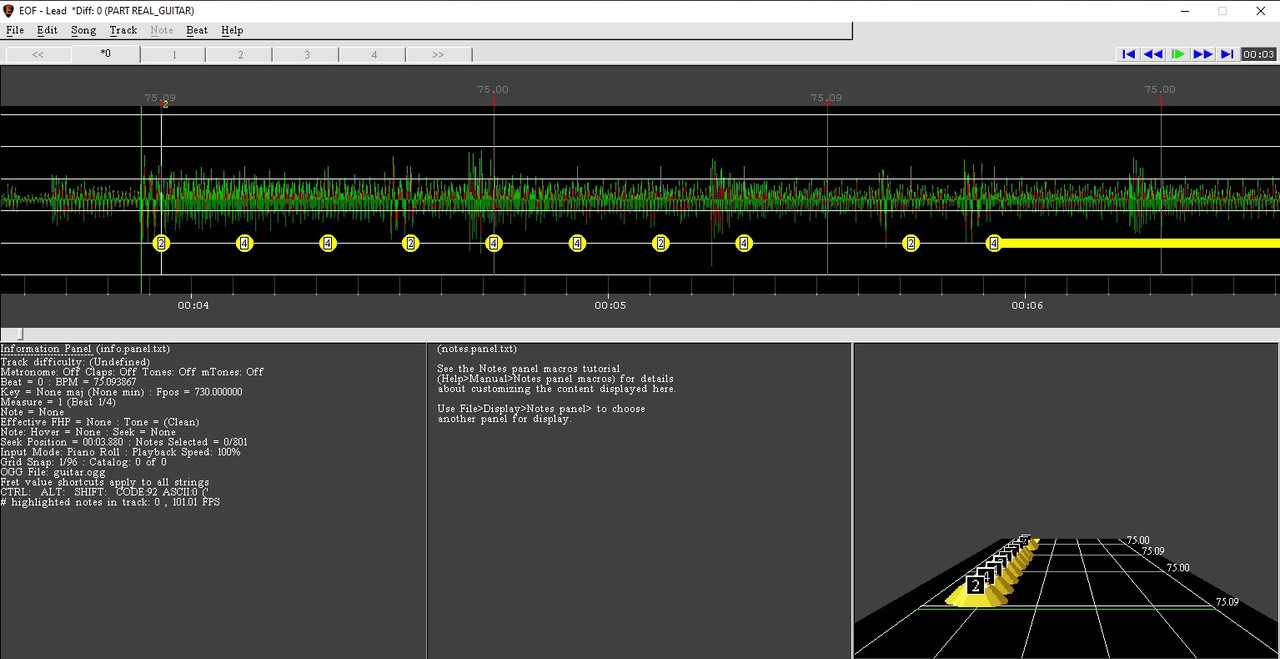
Task: Click the white fret 2 note in the 3D preview
Action: 976,586
